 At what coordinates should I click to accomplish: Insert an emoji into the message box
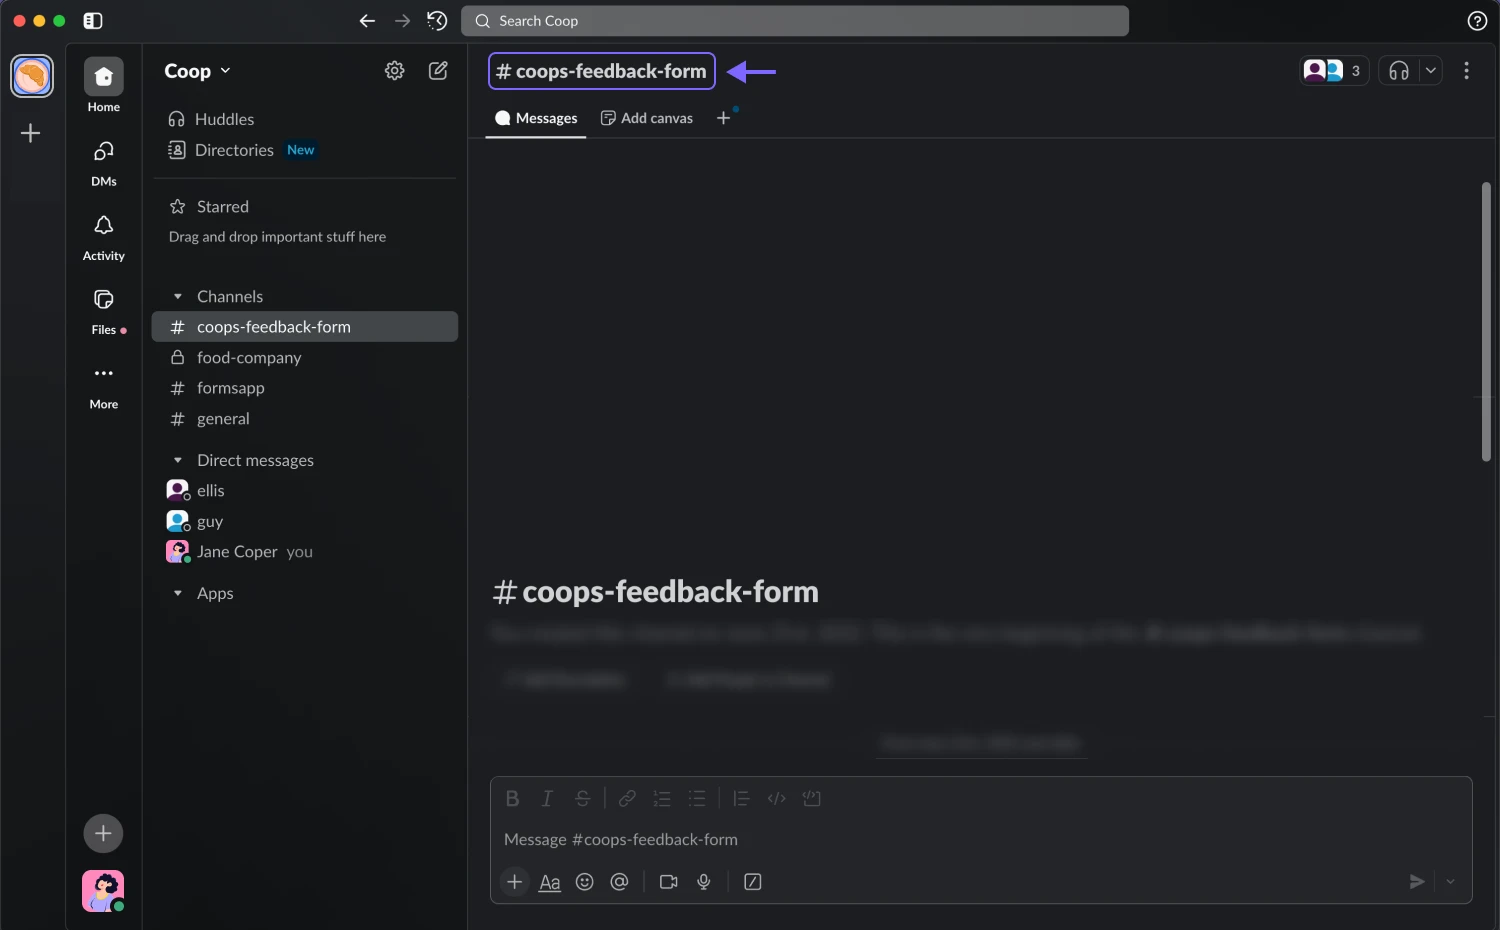point(585,882)
